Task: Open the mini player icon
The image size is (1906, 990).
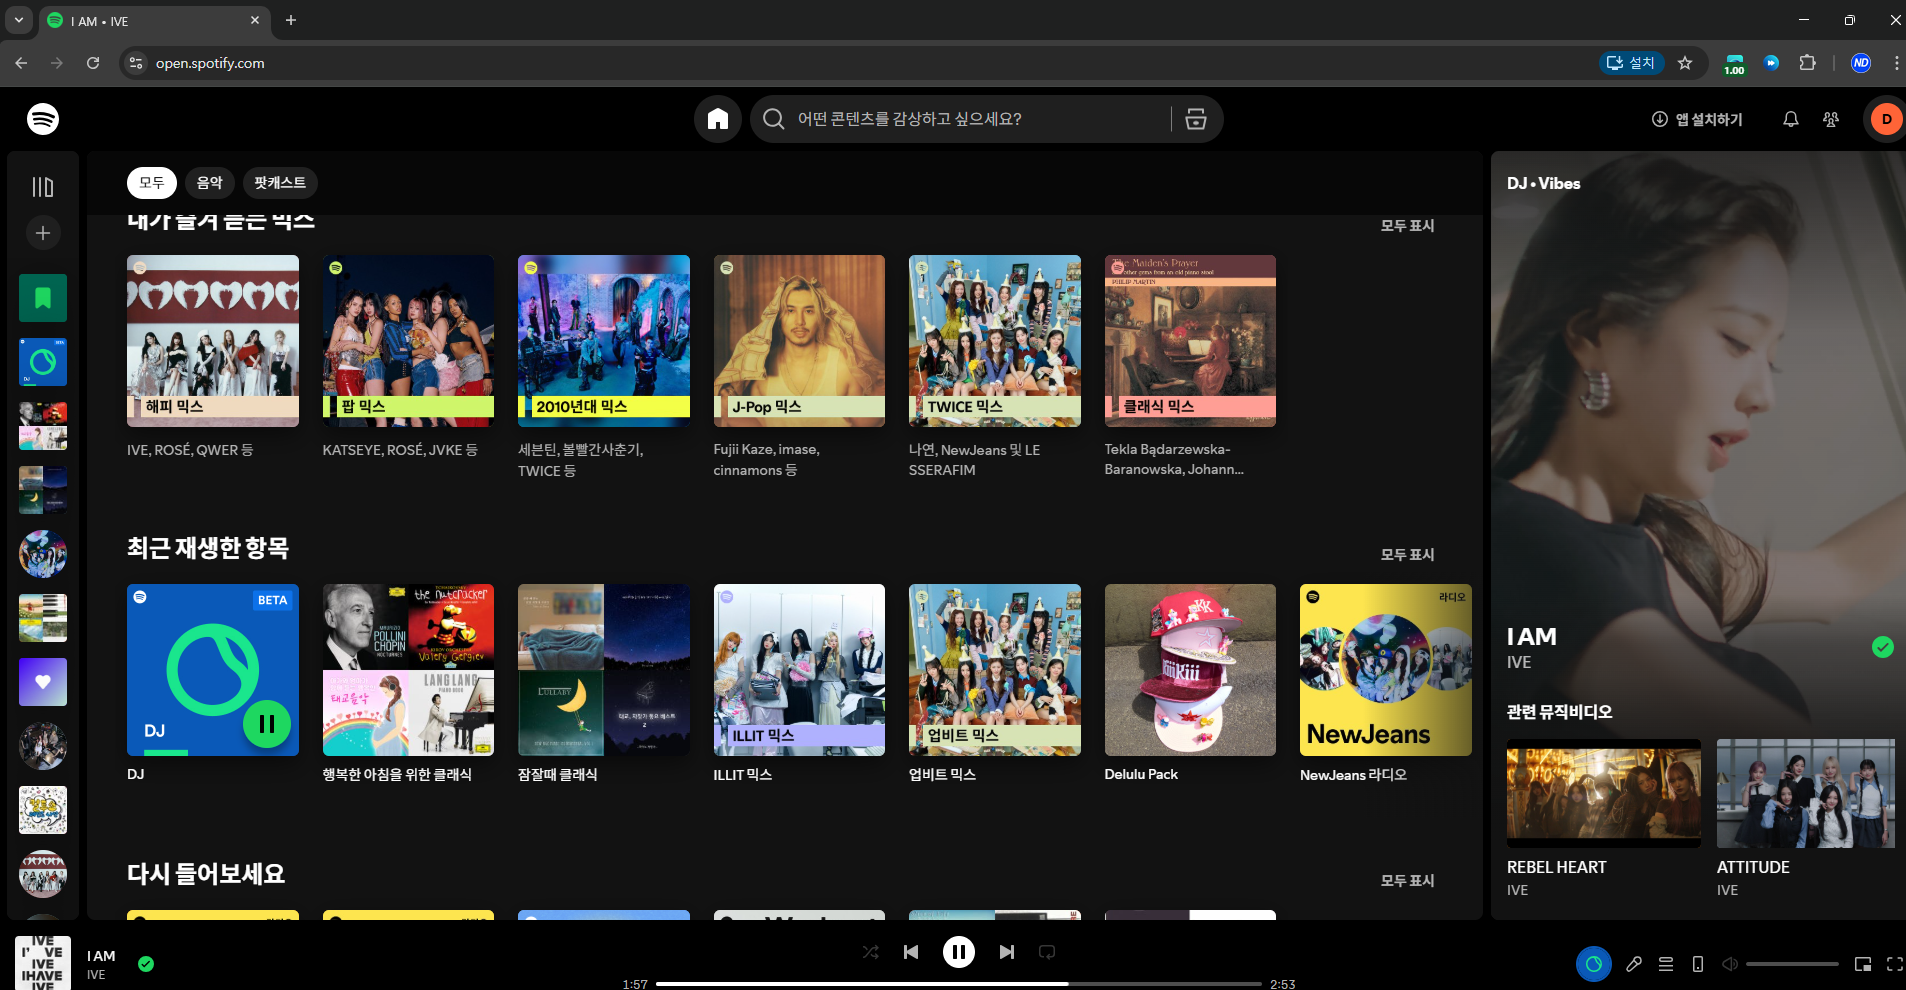Action: click(1863, 964)
